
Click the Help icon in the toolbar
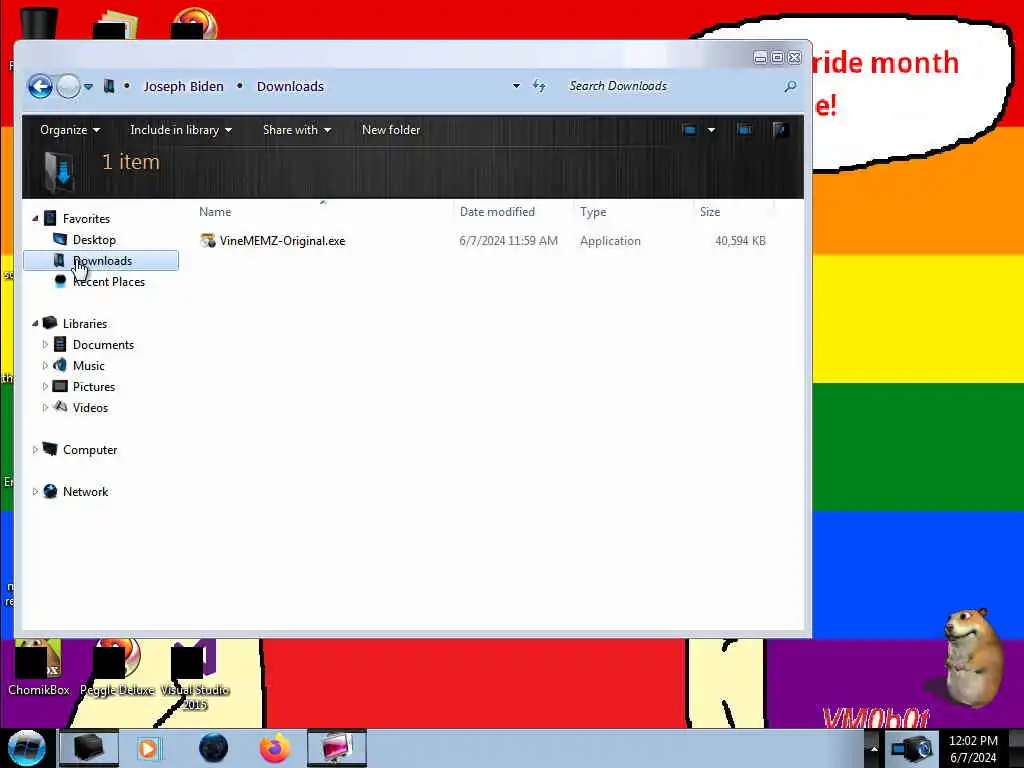click(x=780, y=130)
